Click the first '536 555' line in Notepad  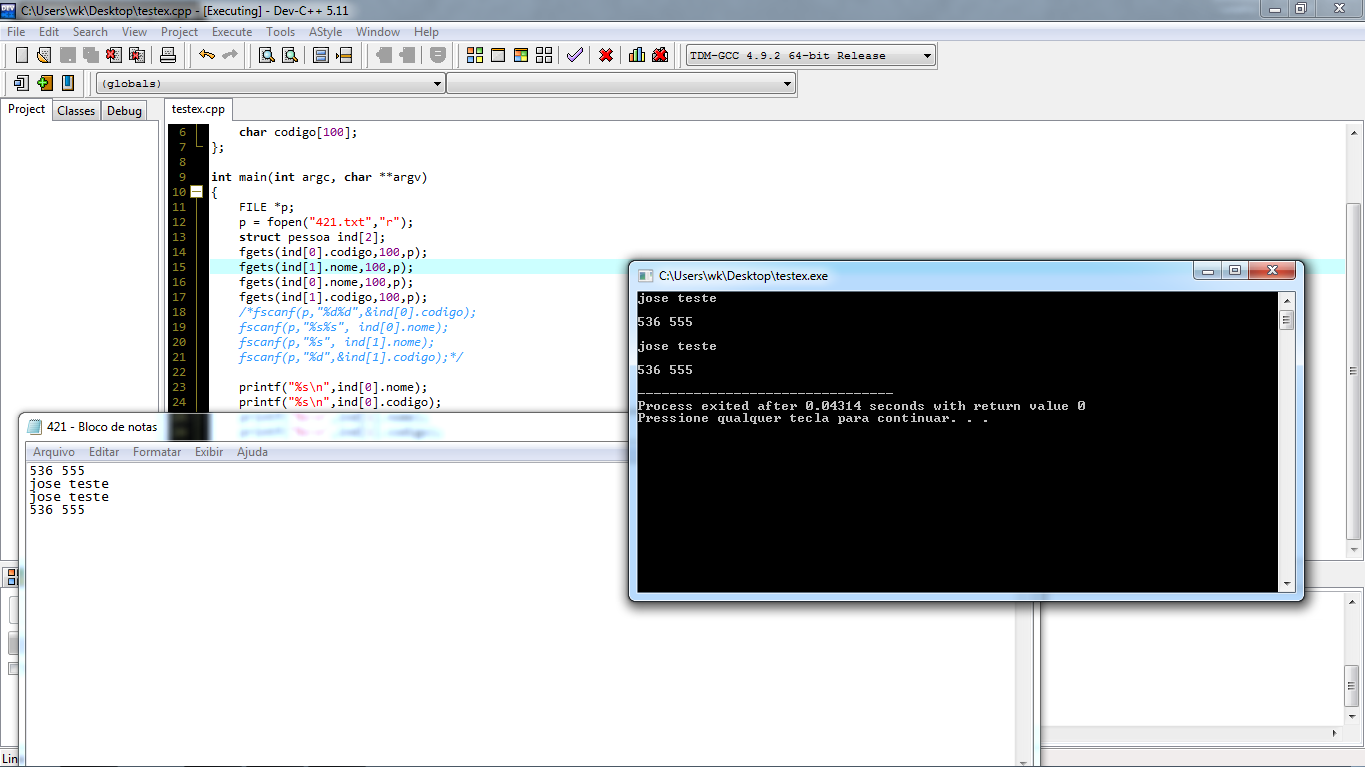pos(57,471)
